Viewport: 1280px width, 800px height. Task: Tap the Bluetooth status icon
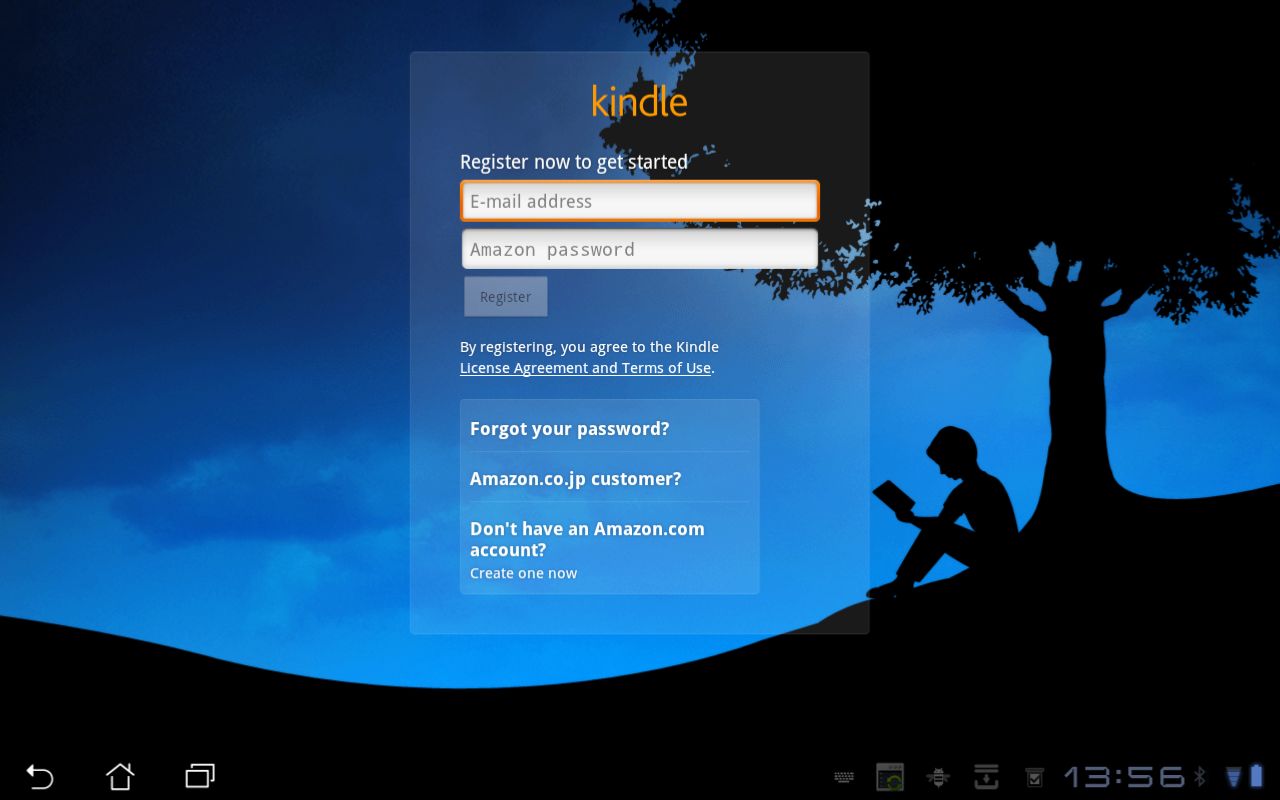1200,776
